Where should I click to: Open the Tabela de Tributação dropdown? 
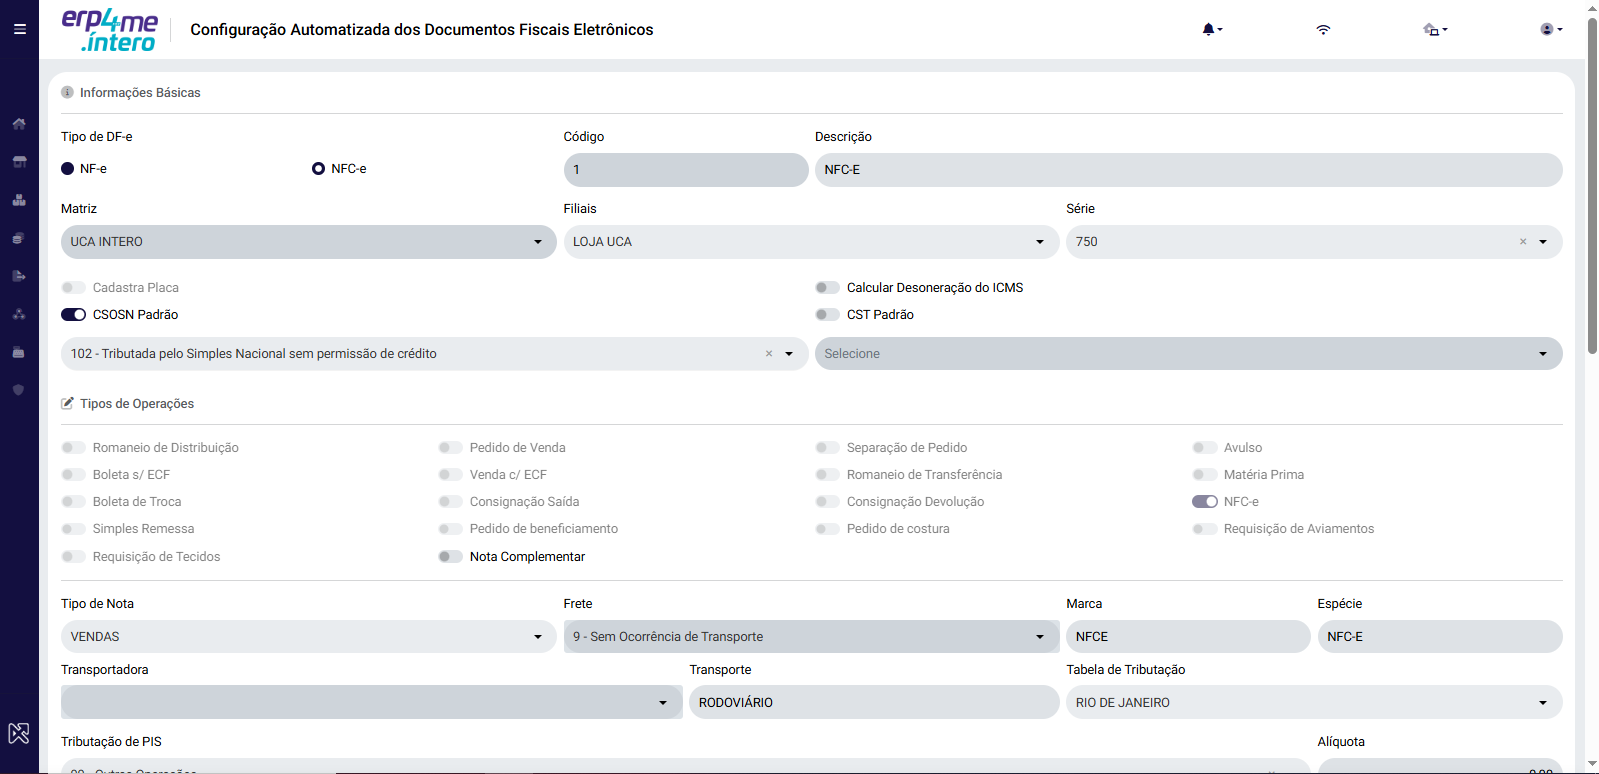1314,703
